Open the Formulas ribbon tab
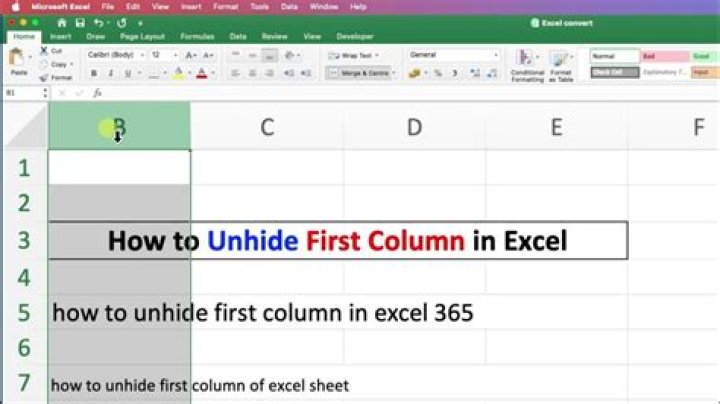This screenshot has width=720, height=404. [x=196, y=36]
